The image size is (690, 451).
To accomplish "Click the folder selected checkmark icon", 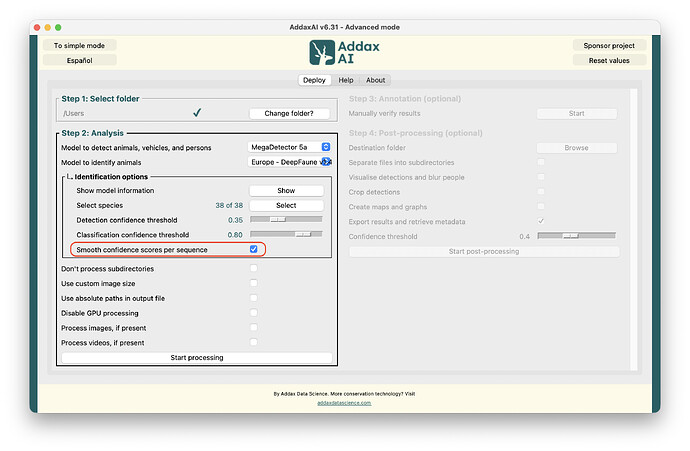I will coord(197,113).
